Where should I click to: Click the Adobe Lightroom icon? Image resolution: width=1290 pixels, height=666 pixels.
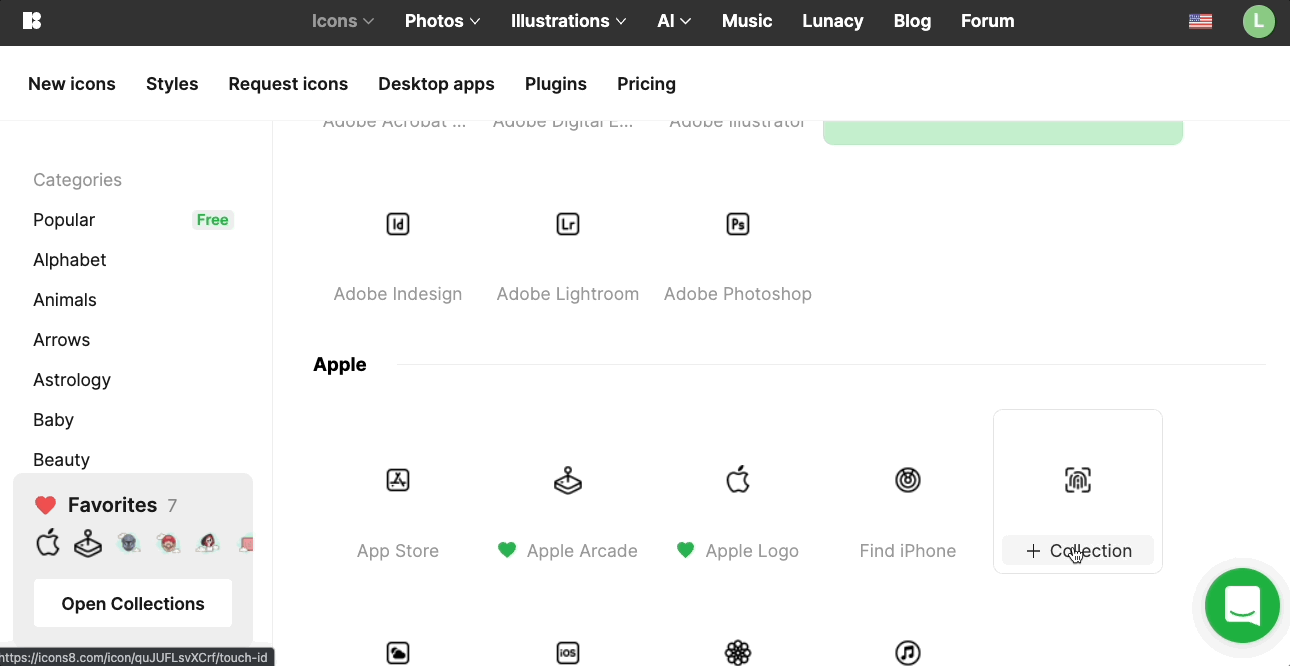pyautogui.click(x=568, y=225)
